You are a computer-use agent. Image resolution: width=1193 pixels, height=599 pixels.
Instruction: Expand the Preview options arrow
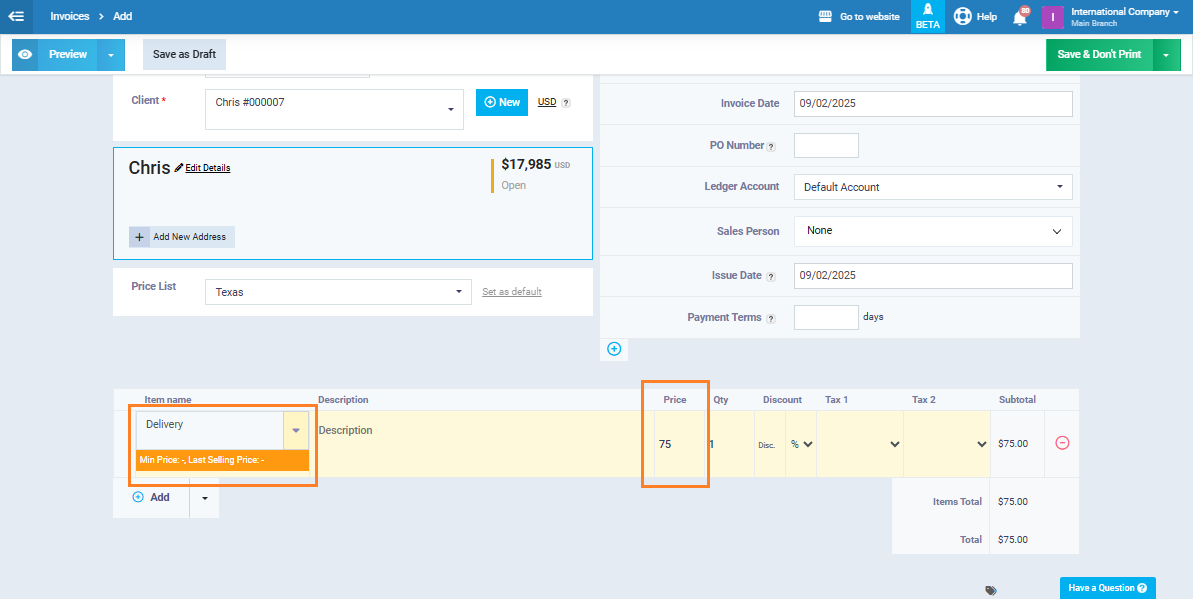click(111, 55)
